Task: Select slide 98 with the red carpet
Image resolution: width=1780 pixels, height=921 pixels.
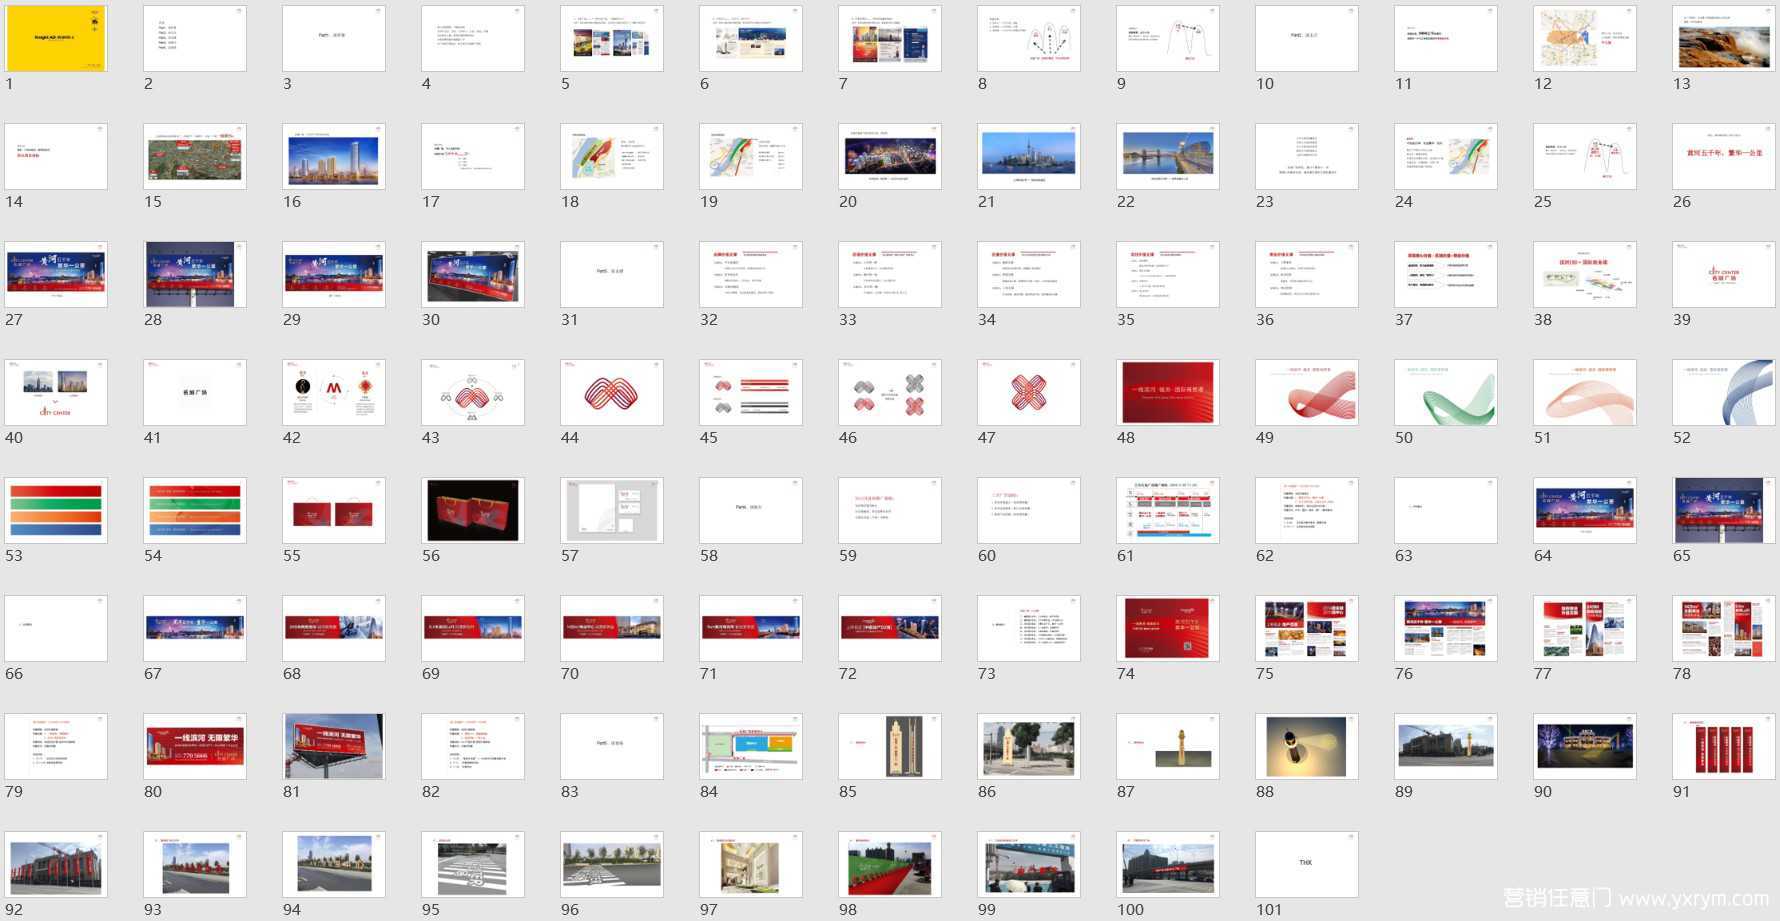Action: pyautogui.click(x=889, y=864)
